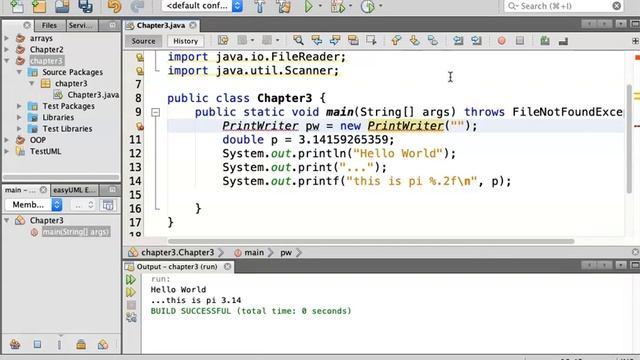Open the default configuration dropdown
The image size is (640, 360).
(202, 6)
